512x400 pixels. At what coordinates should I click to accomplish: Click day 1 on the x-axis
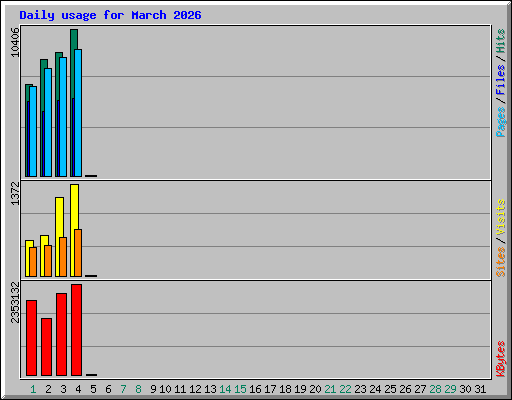[33, 389]
